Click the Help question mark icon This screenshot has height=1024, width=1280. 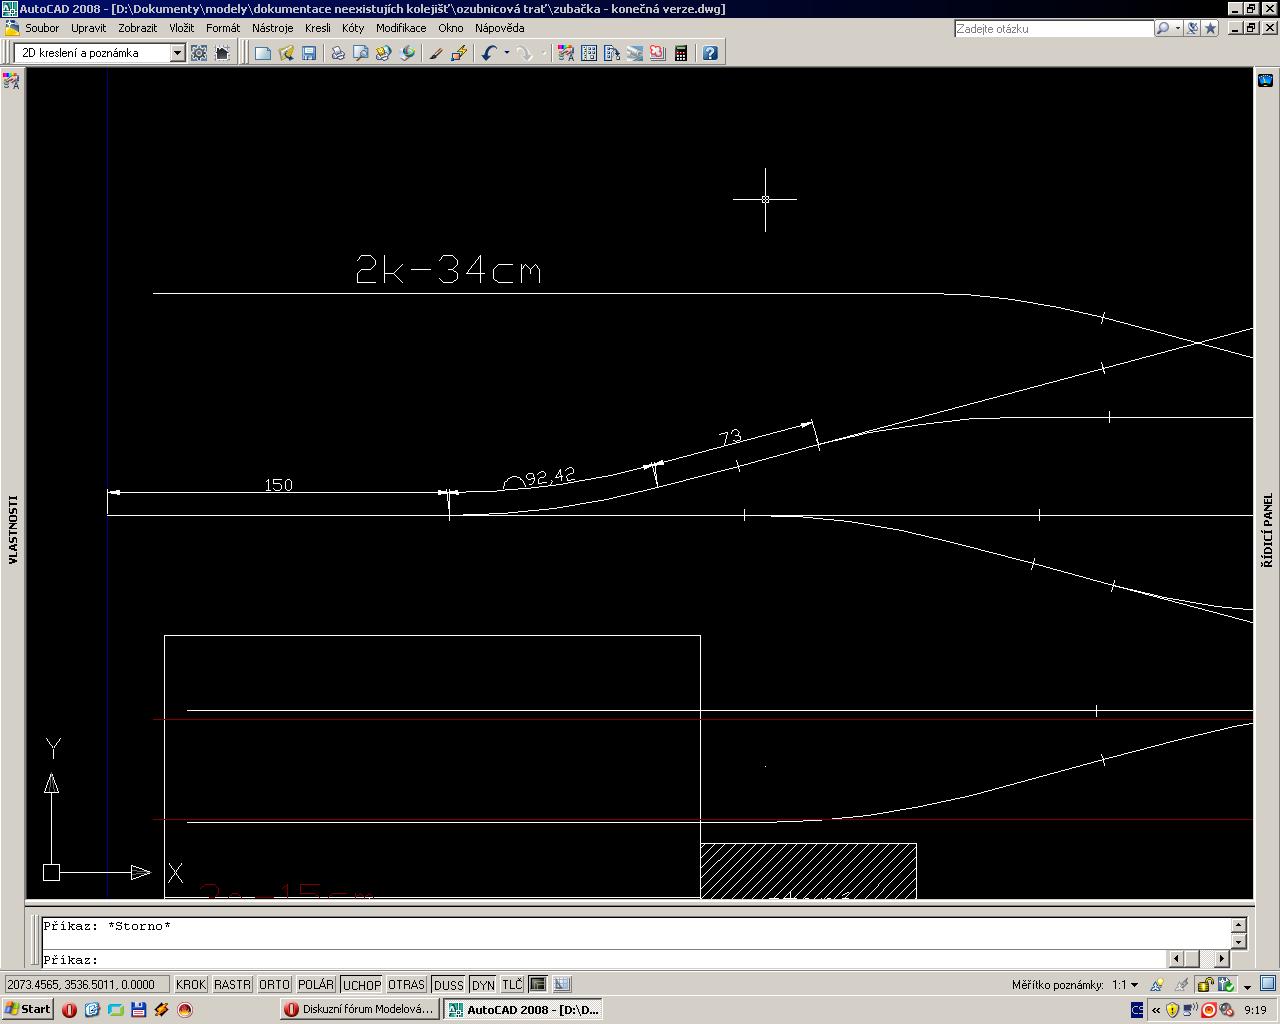pos(710,53)
